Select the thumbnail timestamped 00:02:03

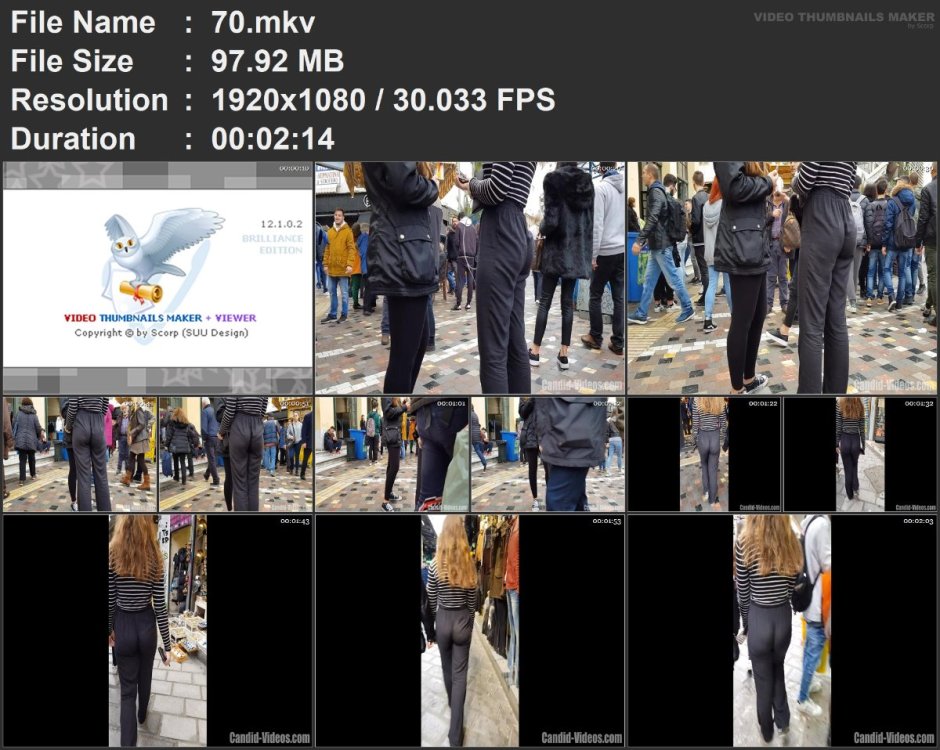(782, 630)
